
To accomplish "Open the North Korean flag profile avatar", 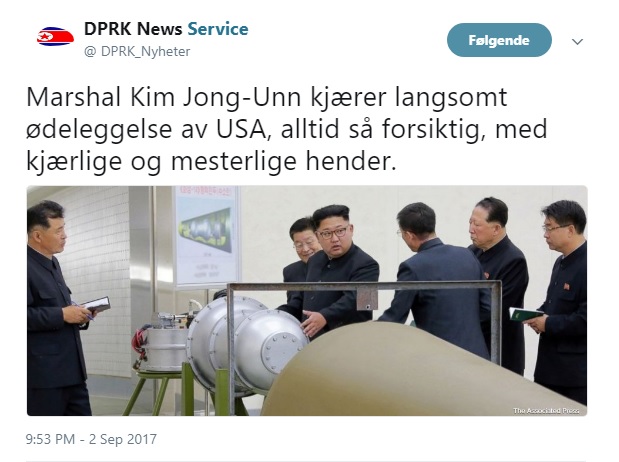I will (55, 36).
